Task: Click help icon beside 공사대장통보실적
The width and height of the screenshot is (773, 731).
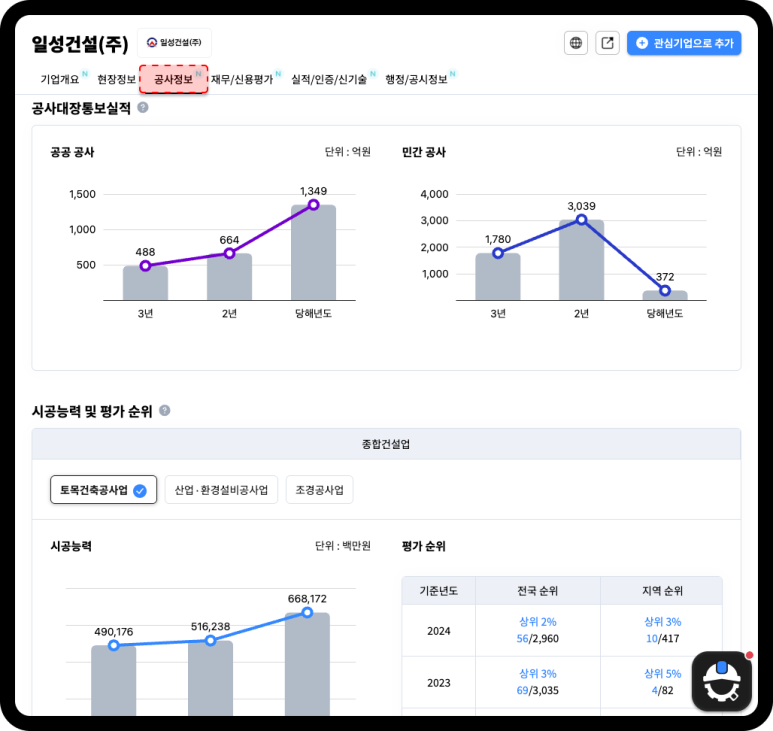Action: point(143,107)
